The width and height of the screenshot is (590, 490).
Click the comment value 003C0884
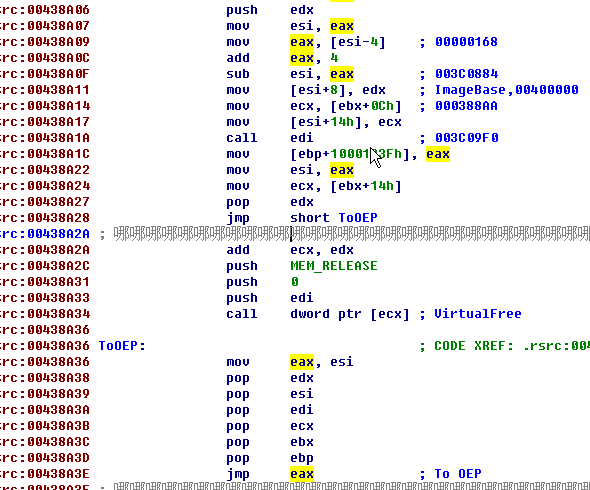coord(466,74)
